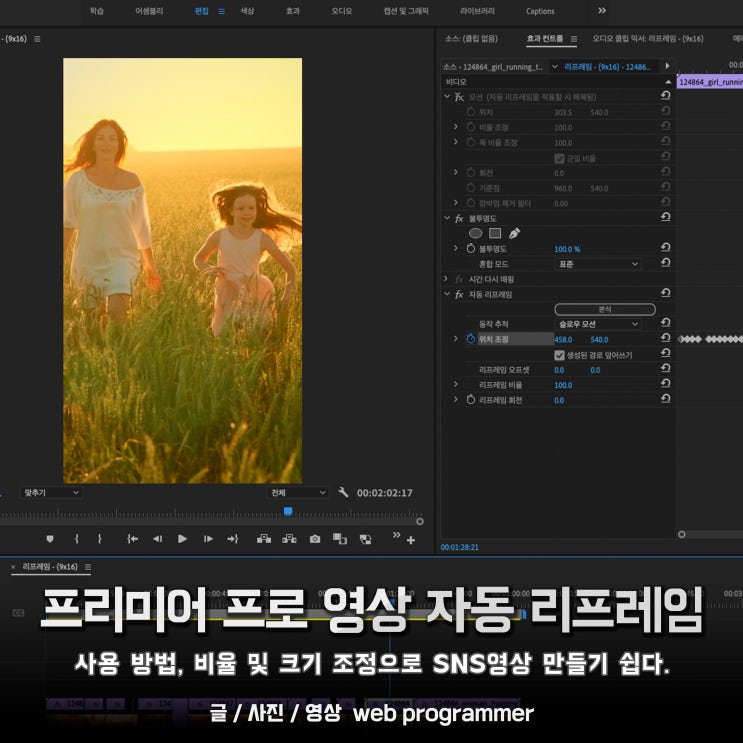Screen dimensions: 743x743
Task: Select the rectangle mask tool under 불투명도
Action: pos(495,233)
